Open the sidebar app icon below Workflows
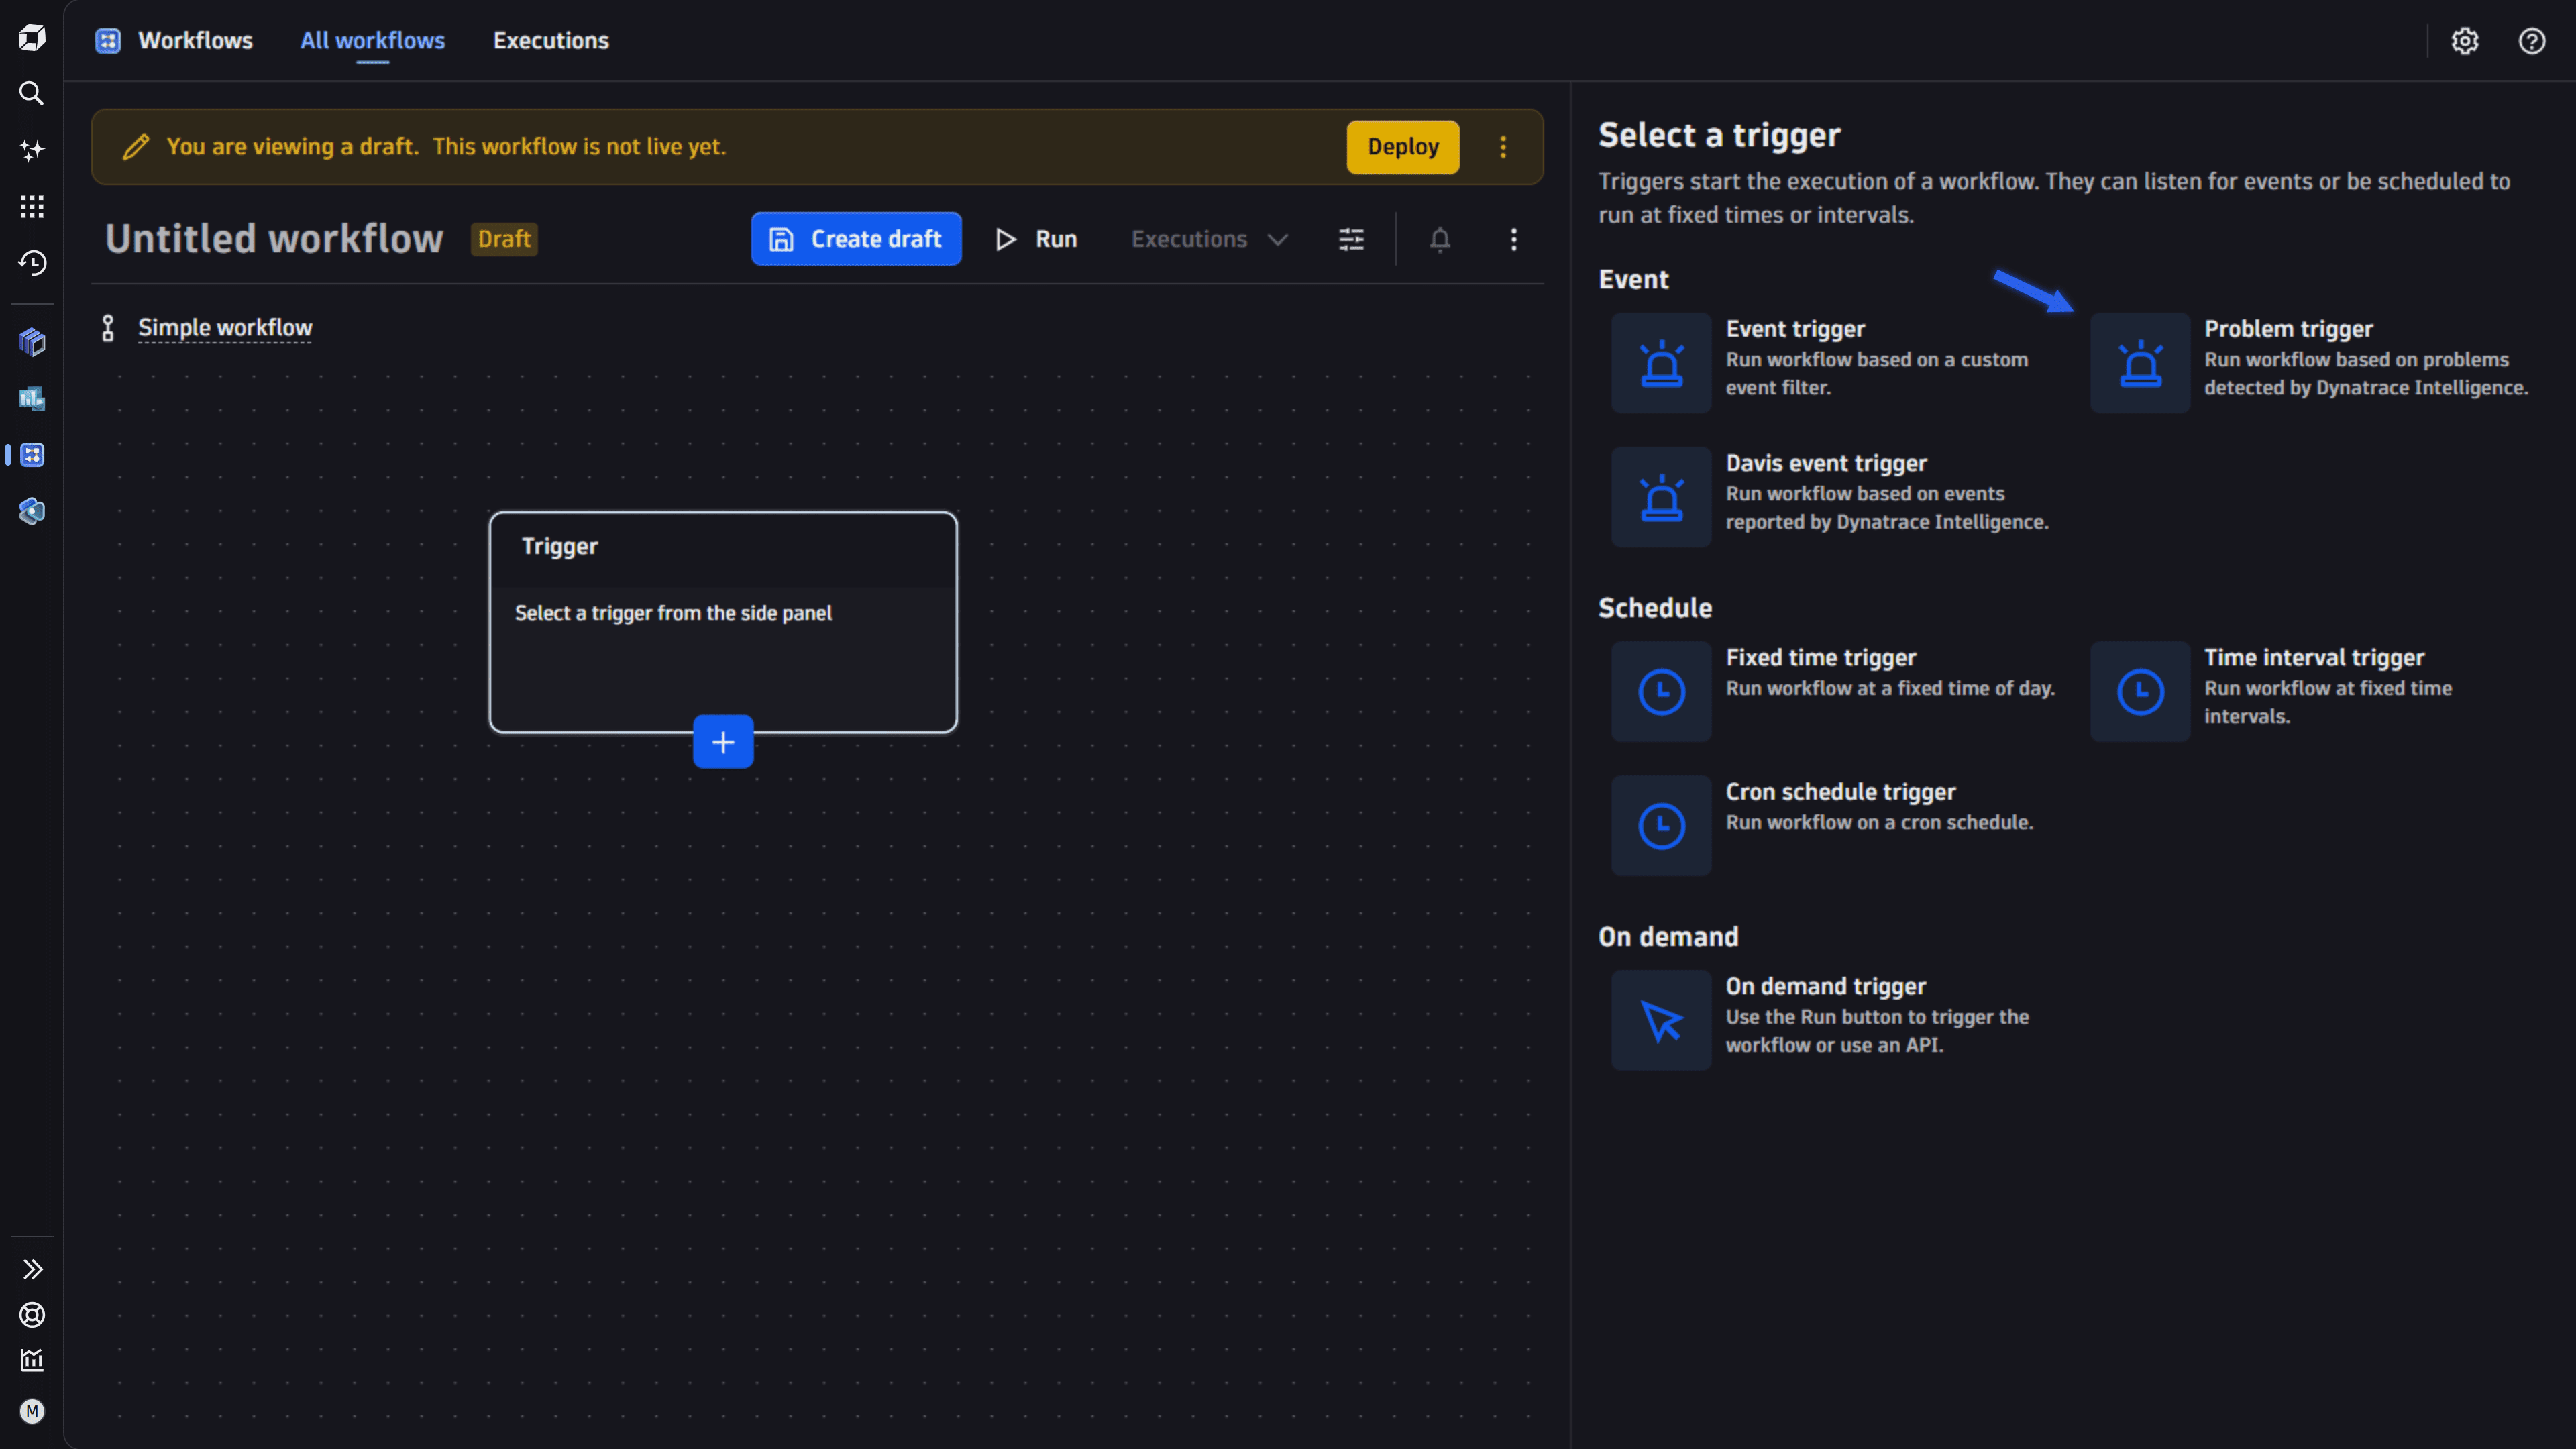2576x1449 pixels. coord(32,512)
